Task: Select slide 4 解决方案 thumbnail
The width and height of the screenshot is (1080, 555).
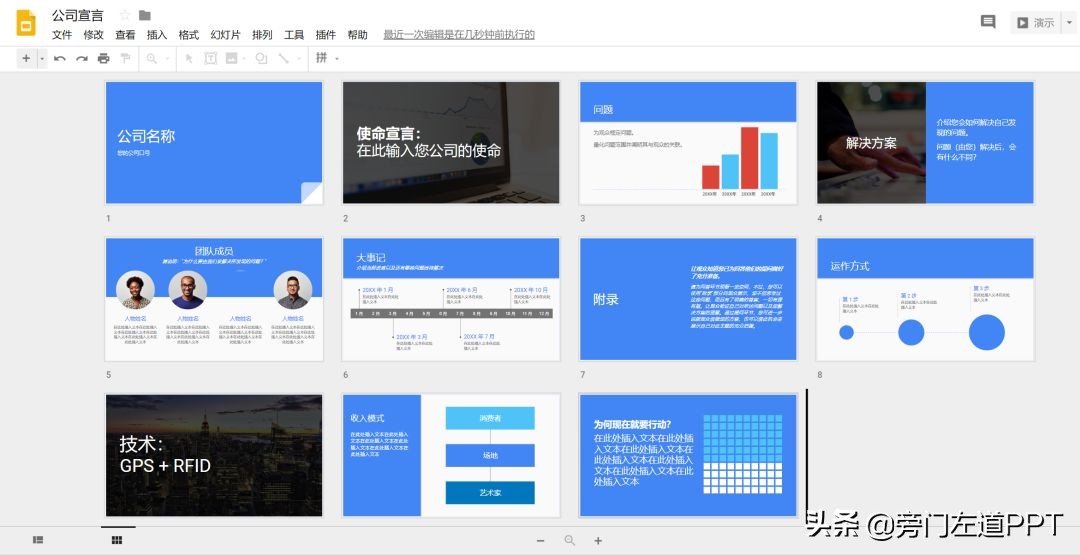Action: 925,143
